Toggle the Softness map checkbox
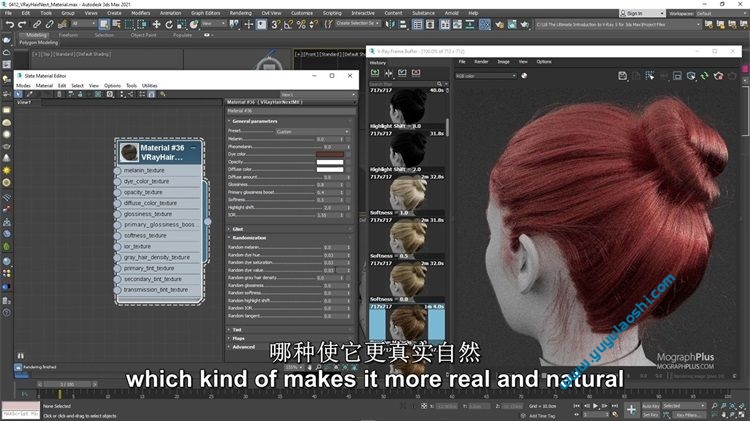Screen dimensions: 750x421 coord(348,200)
